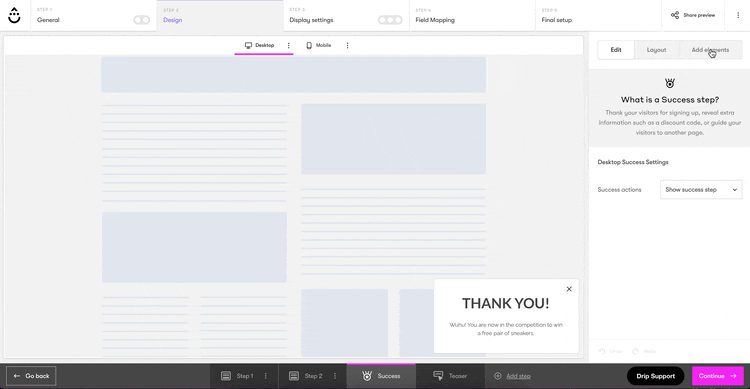Open Mobile view options dots
The height and width of the screenshot is (389, 750).
click(347, 45)
